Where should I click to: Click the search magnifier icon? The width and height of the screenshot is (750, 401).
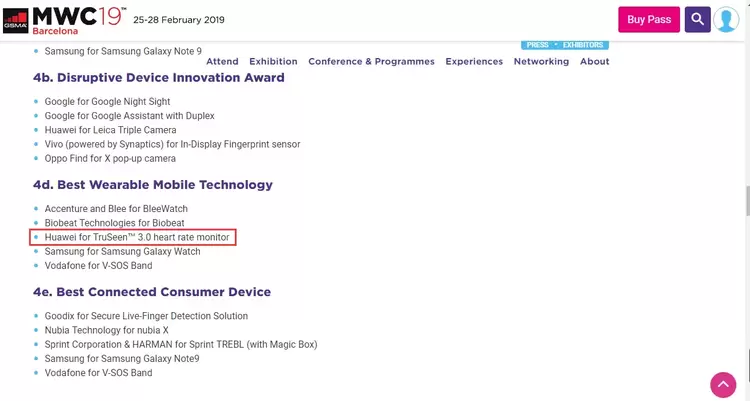(697, 19)
